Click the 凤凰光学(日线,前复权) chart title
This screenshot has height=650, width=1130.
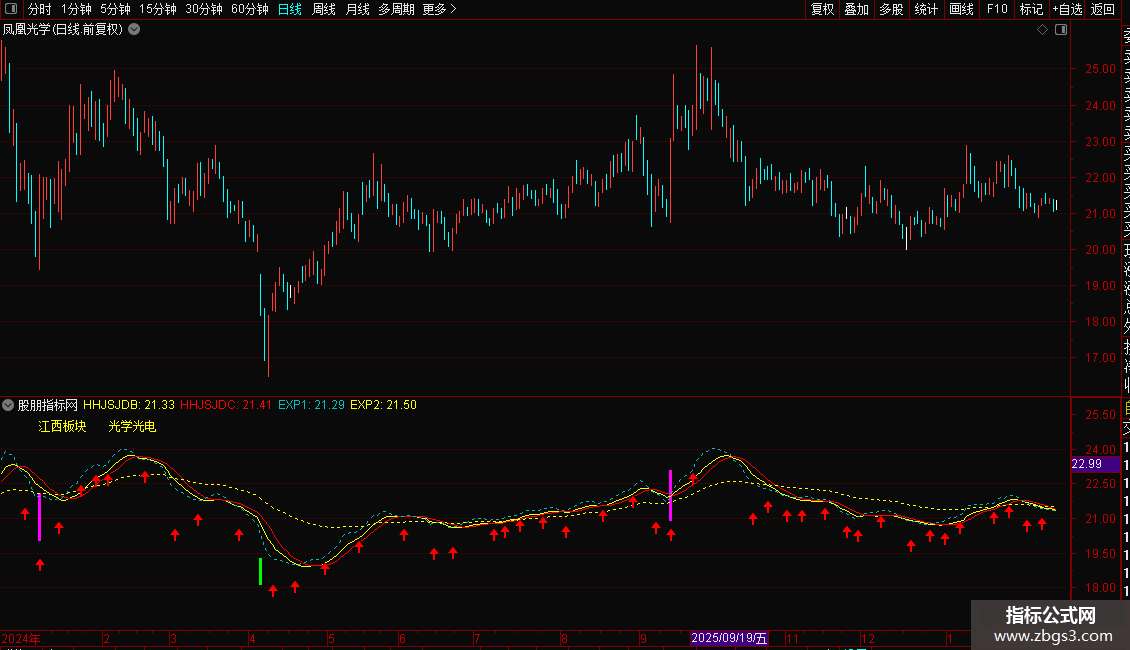[x=63, y=30]
